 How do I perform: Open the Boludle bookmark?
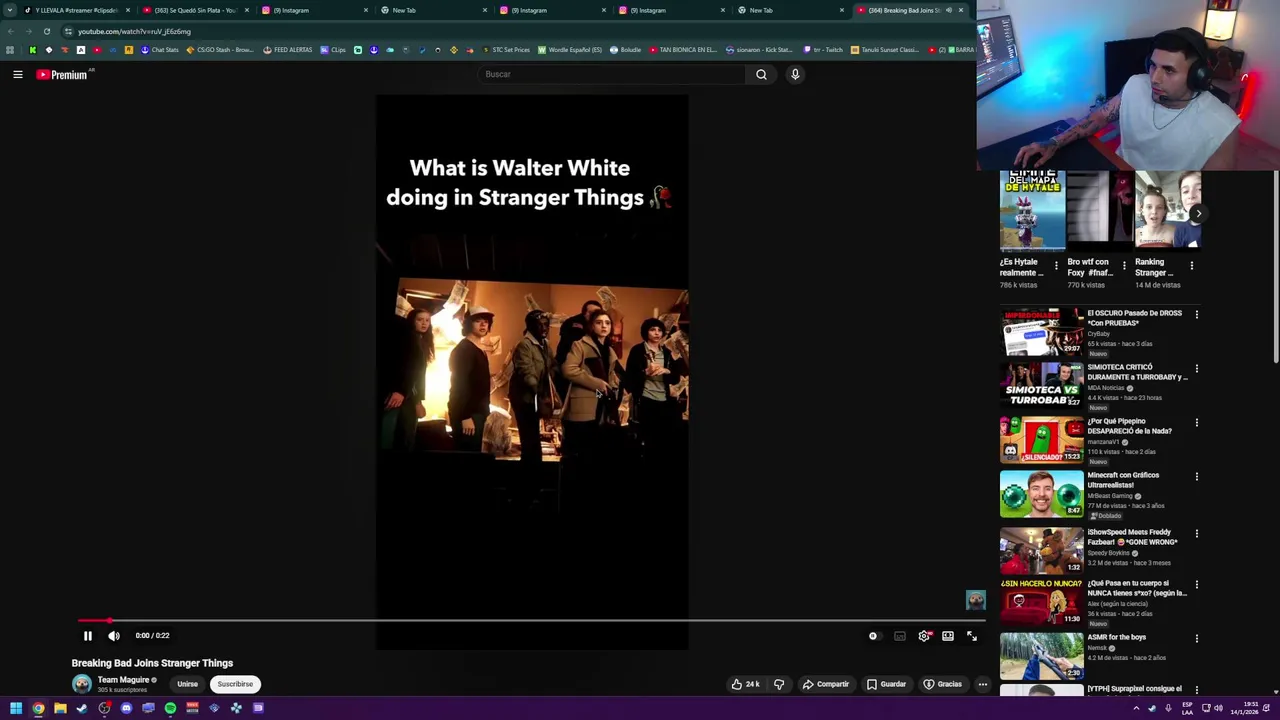(625, 49)
